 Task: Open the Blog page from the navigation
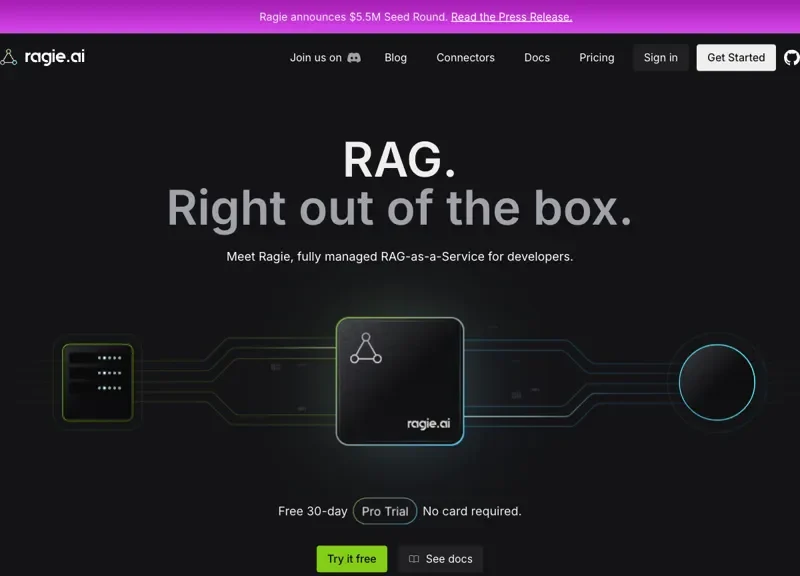(x=396, y=58)
